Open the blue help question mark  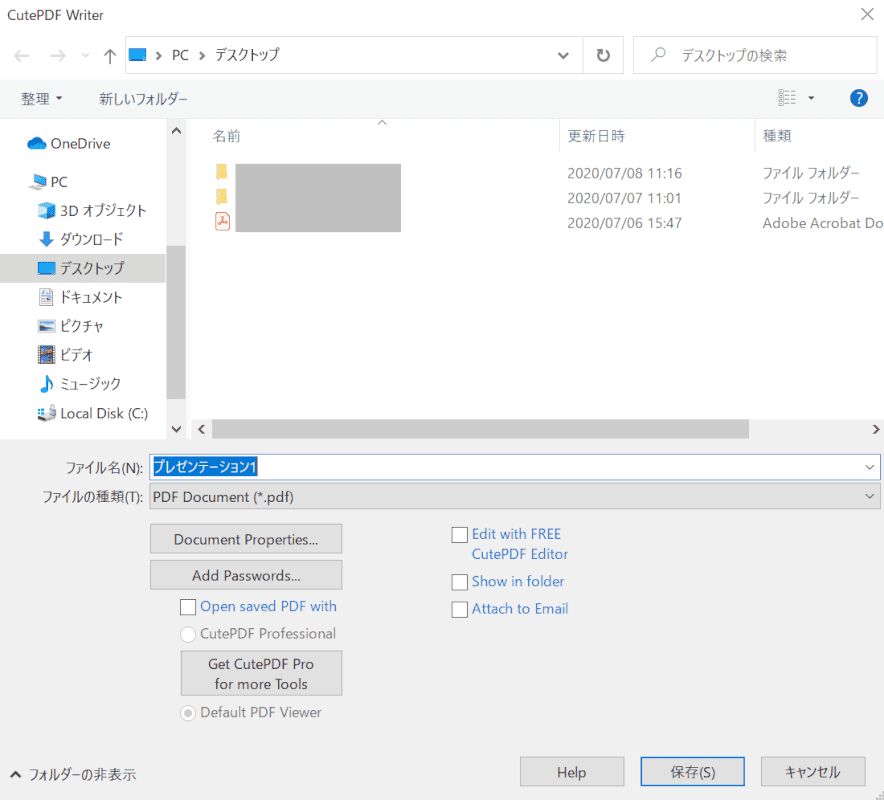coord(858,98)
